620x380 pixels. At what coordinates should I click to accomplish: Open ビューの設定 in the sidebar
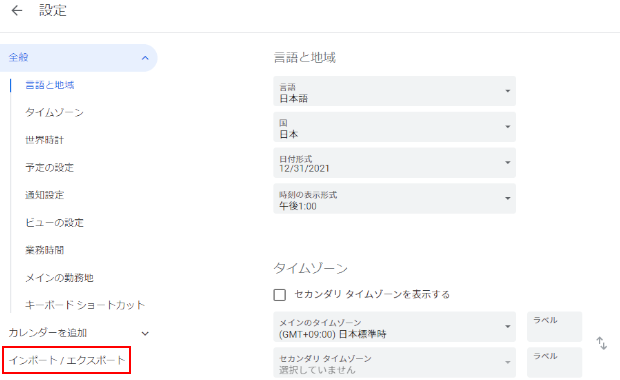point(54,223)
